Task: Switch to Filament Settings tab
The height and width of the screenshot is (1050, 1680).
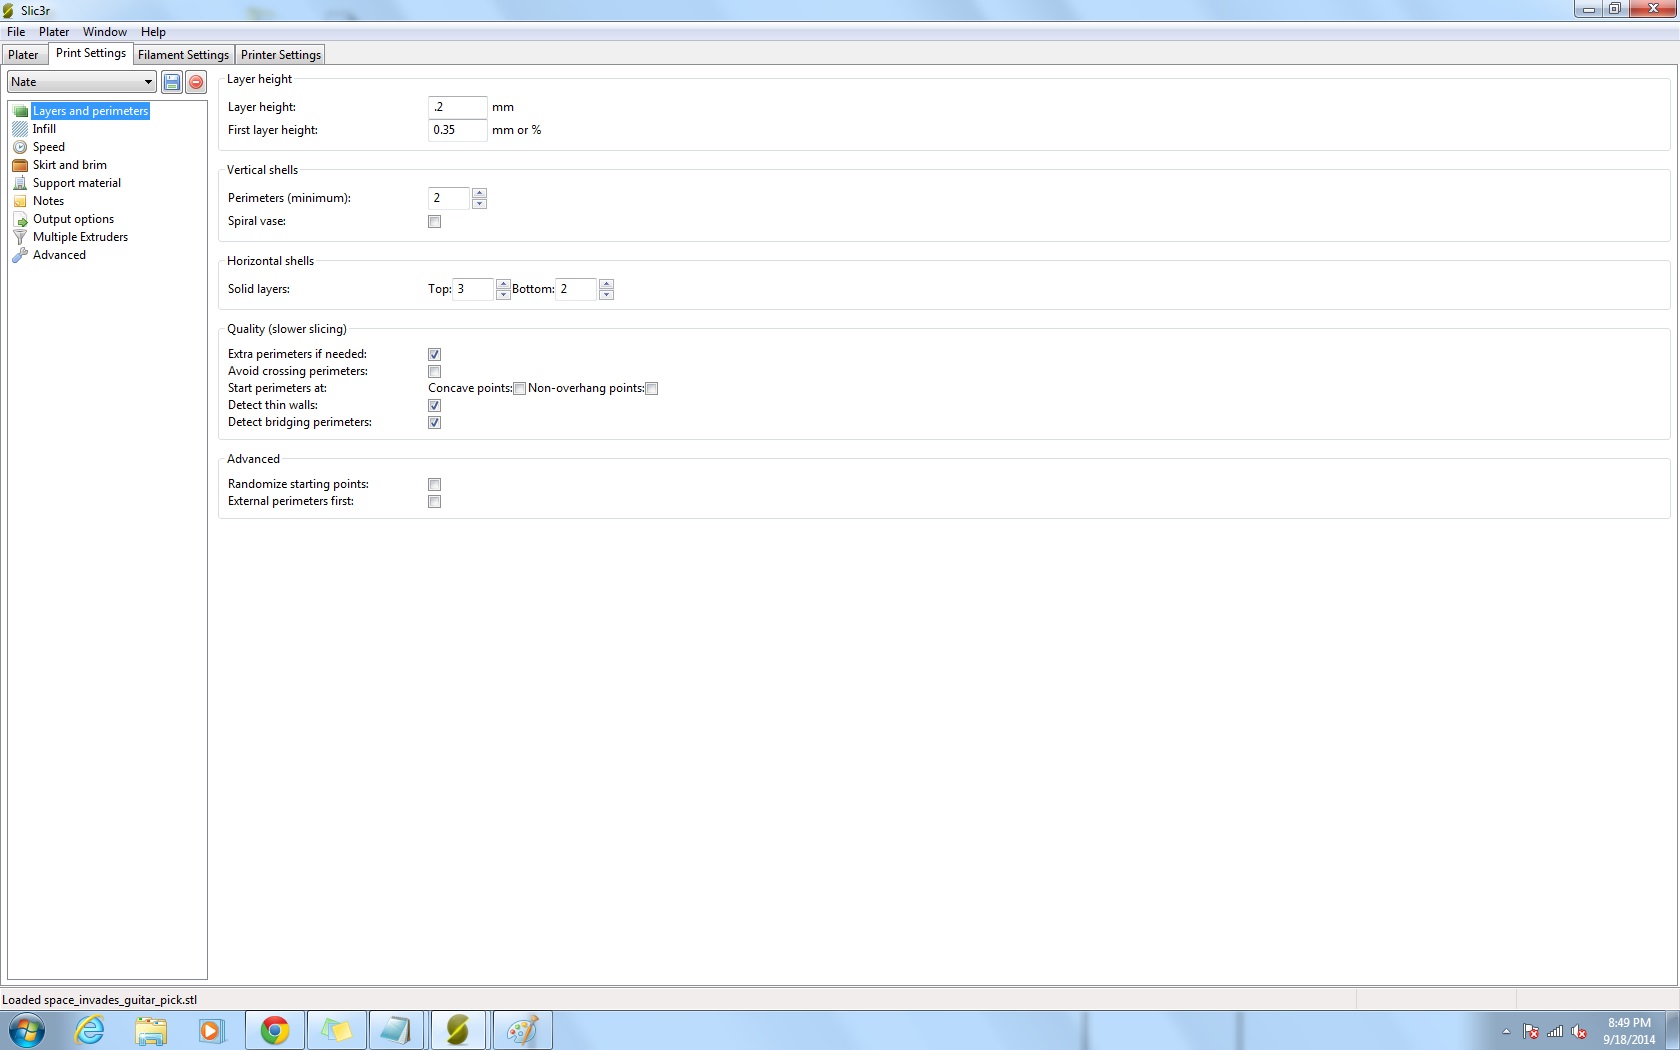Action: click(x=183, y=55)
